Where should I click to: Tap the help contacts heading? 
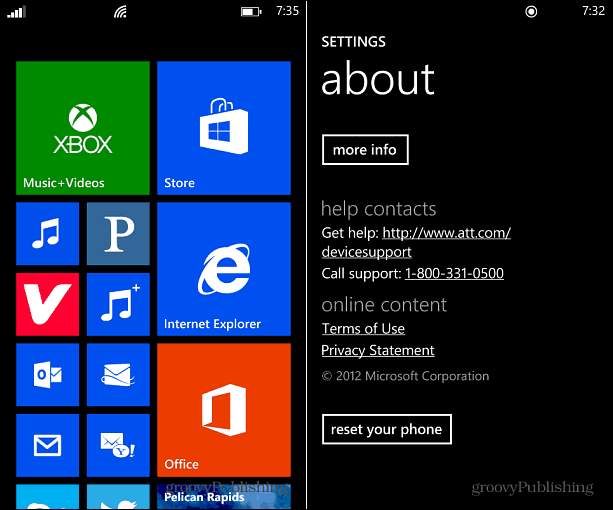coord(378,209)
